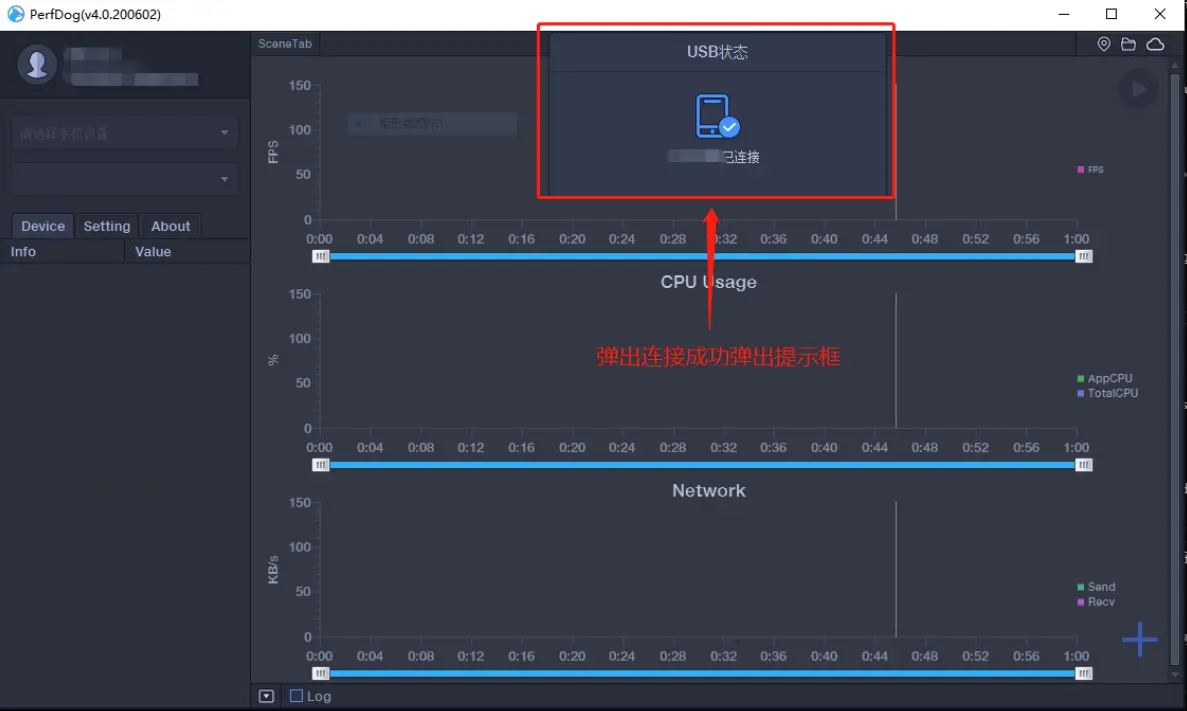This screenshot has width=1187, height=711.
Task: Click left handle of FPS range slider
Action: click(320, 257)
